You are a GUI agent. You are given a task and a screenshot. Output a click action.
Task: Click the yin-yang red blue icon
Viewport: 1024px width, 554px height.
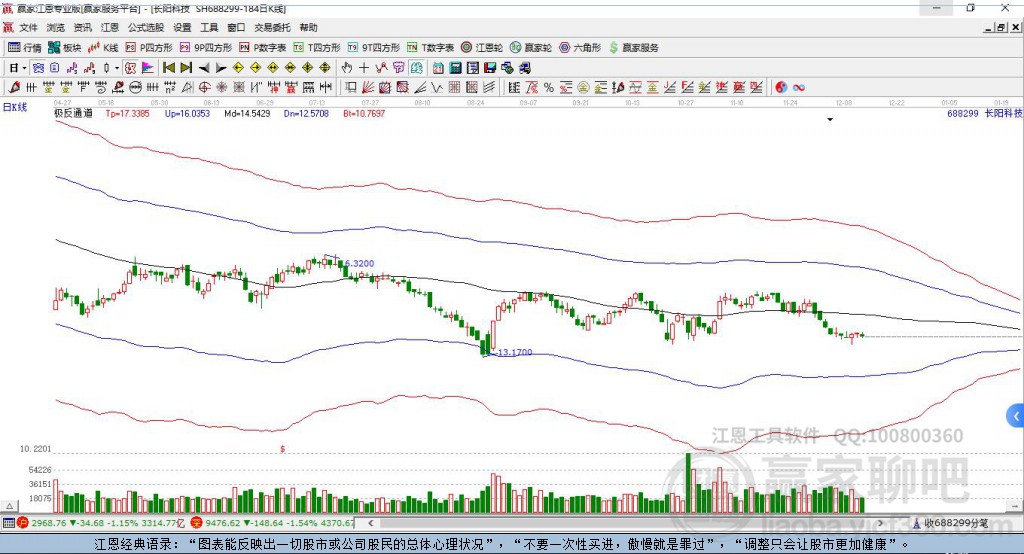coord(781,87)
